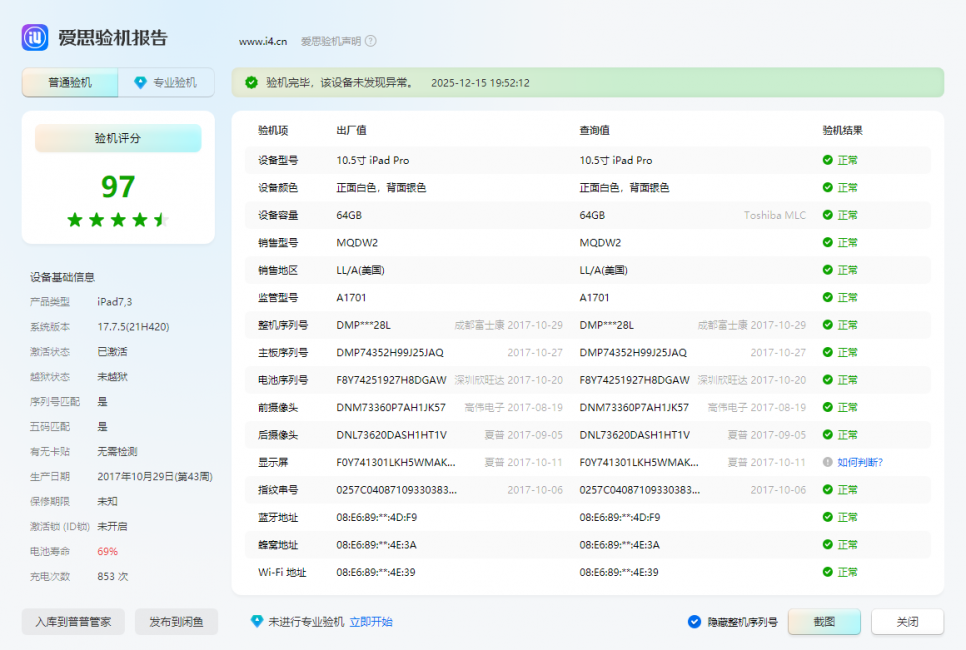Click the blue question mark next to 如何判断

coord(827,462)
